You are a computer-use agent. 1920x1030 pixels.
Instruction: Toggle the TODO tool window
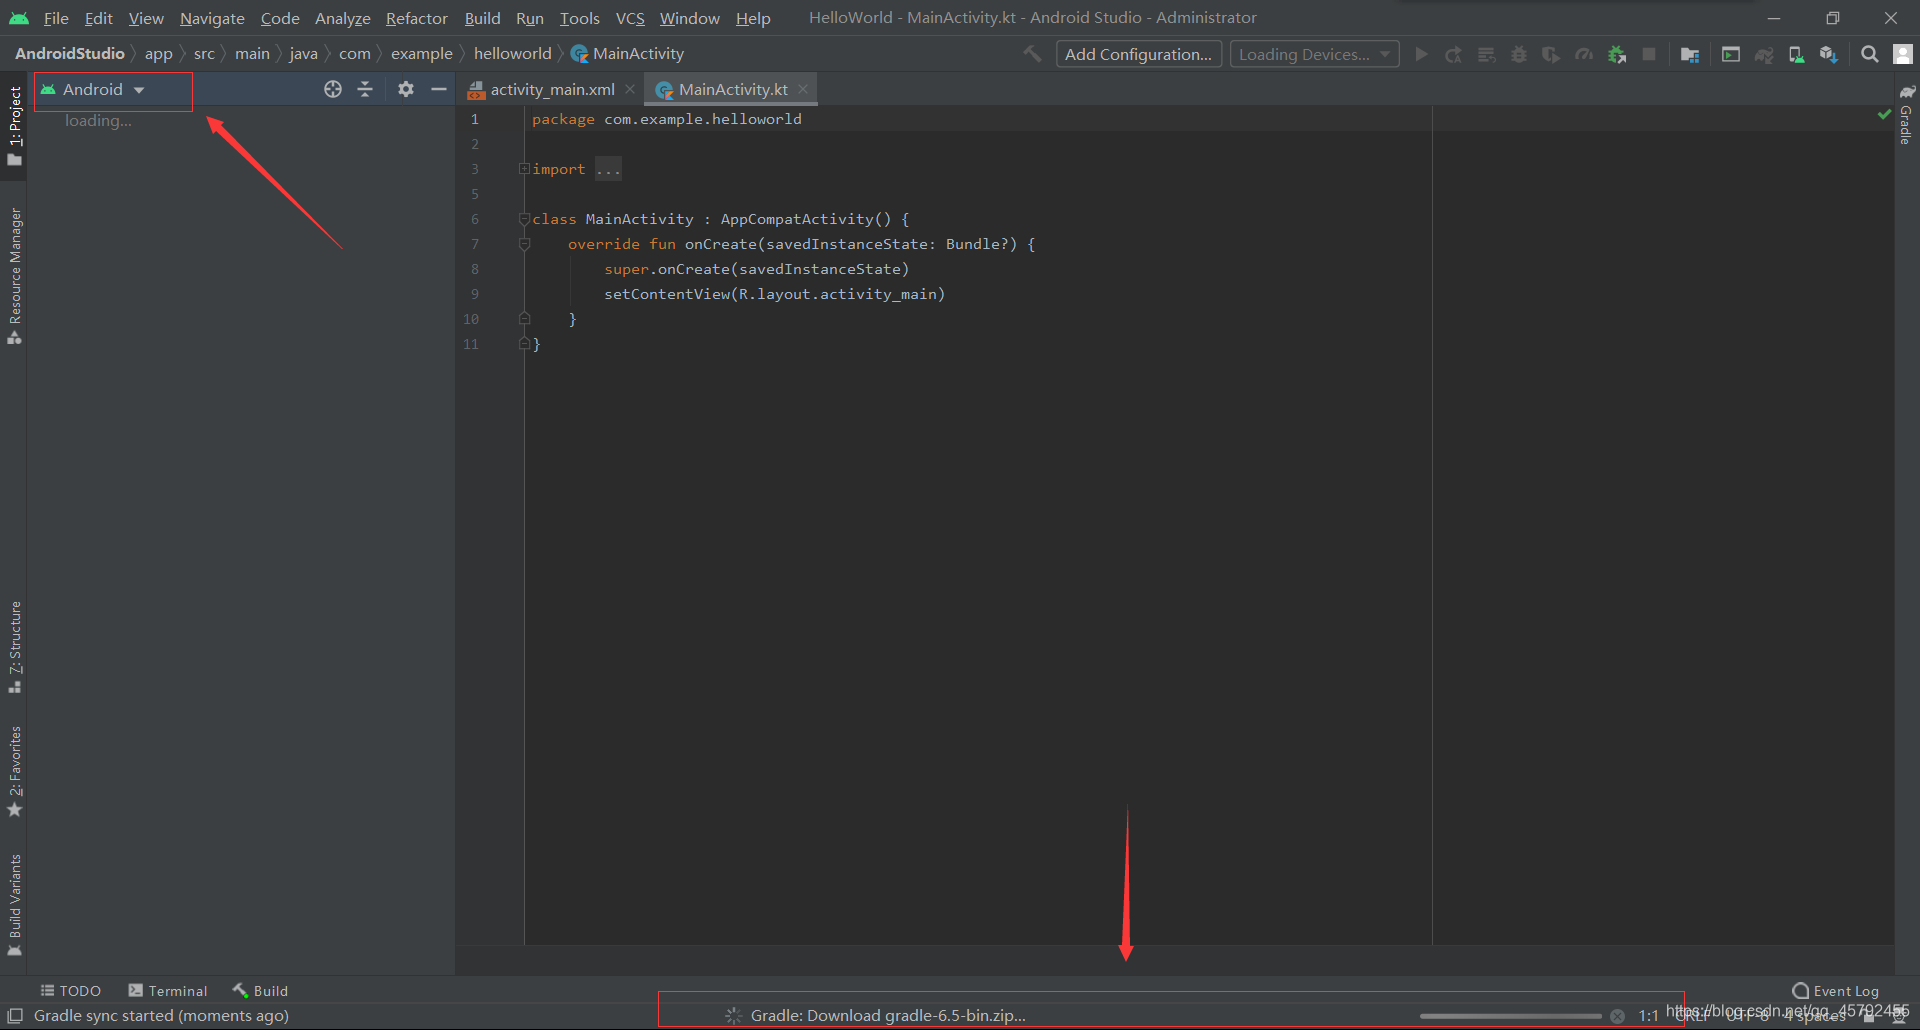[x=70, y=990]
